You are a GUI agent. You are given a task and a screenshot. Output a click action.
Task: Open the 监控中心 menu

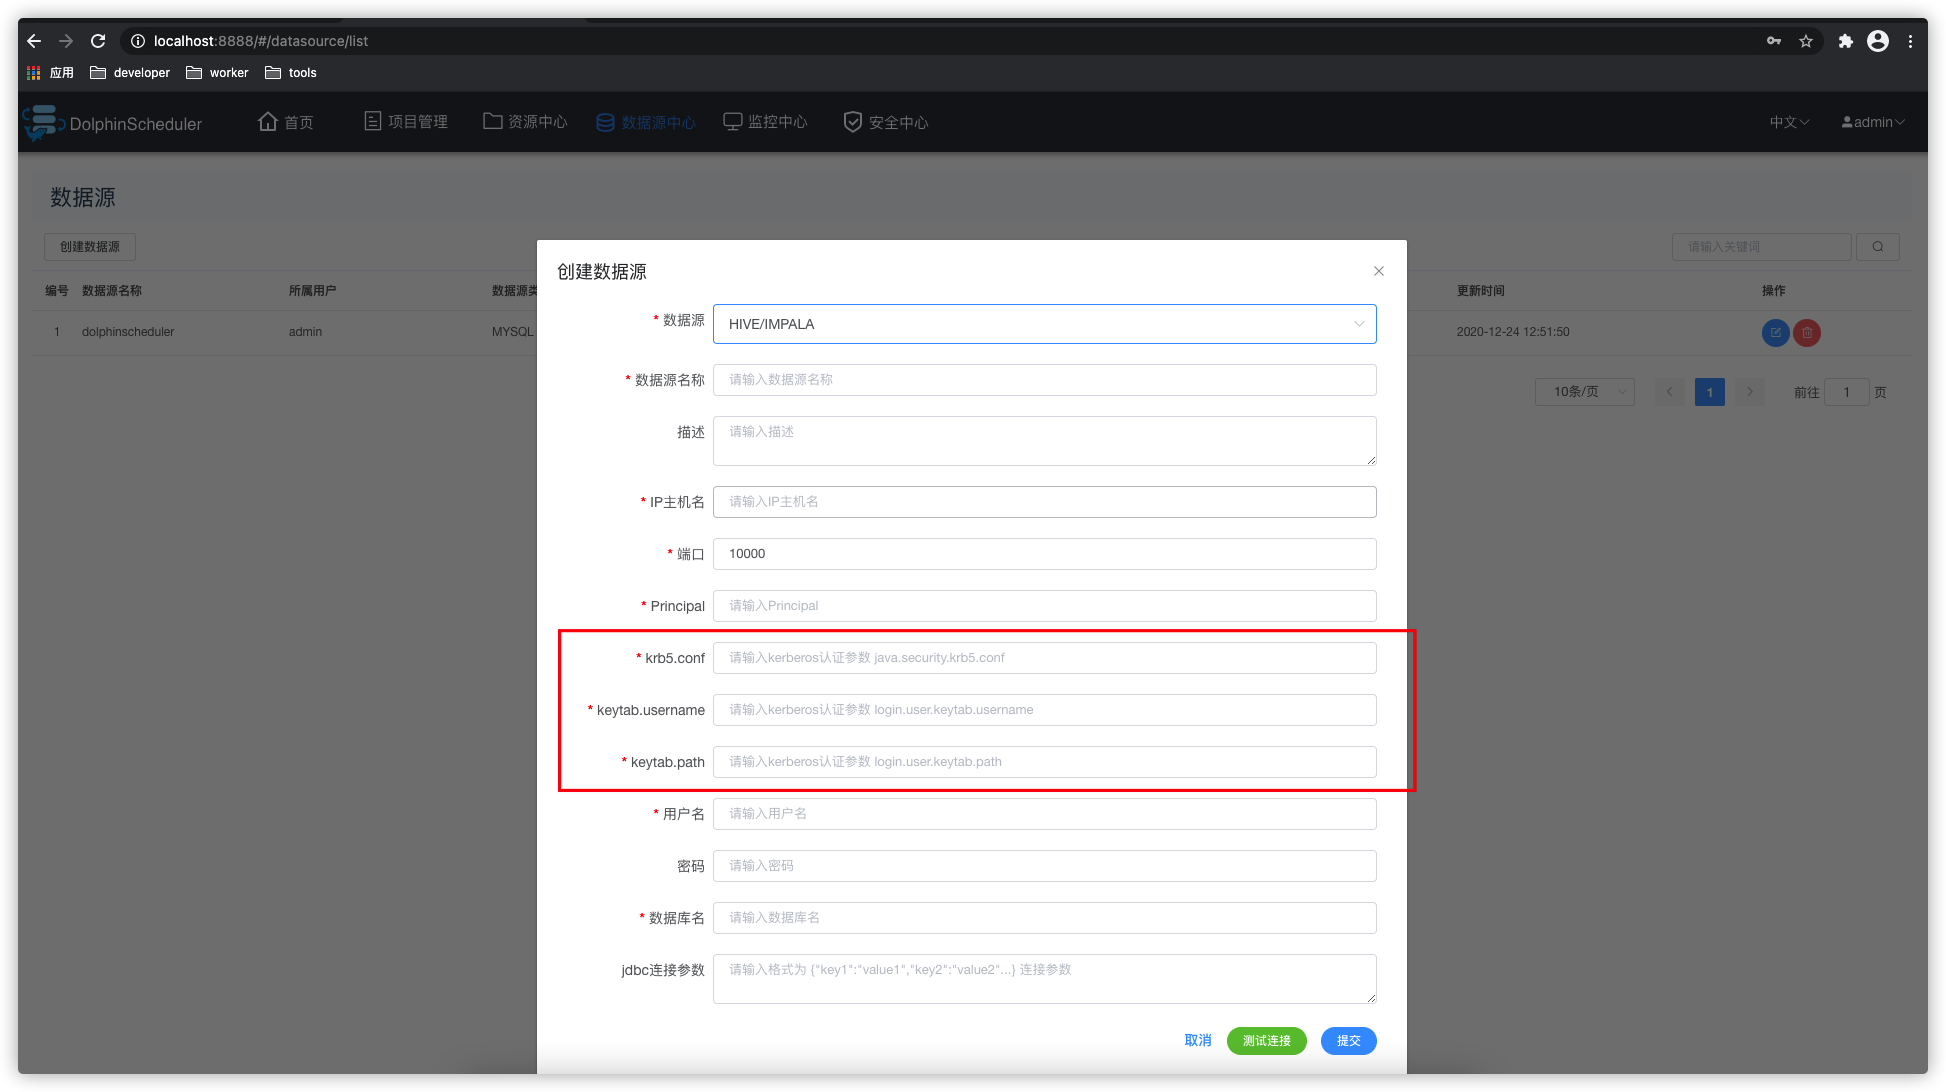tap(765, 122)
